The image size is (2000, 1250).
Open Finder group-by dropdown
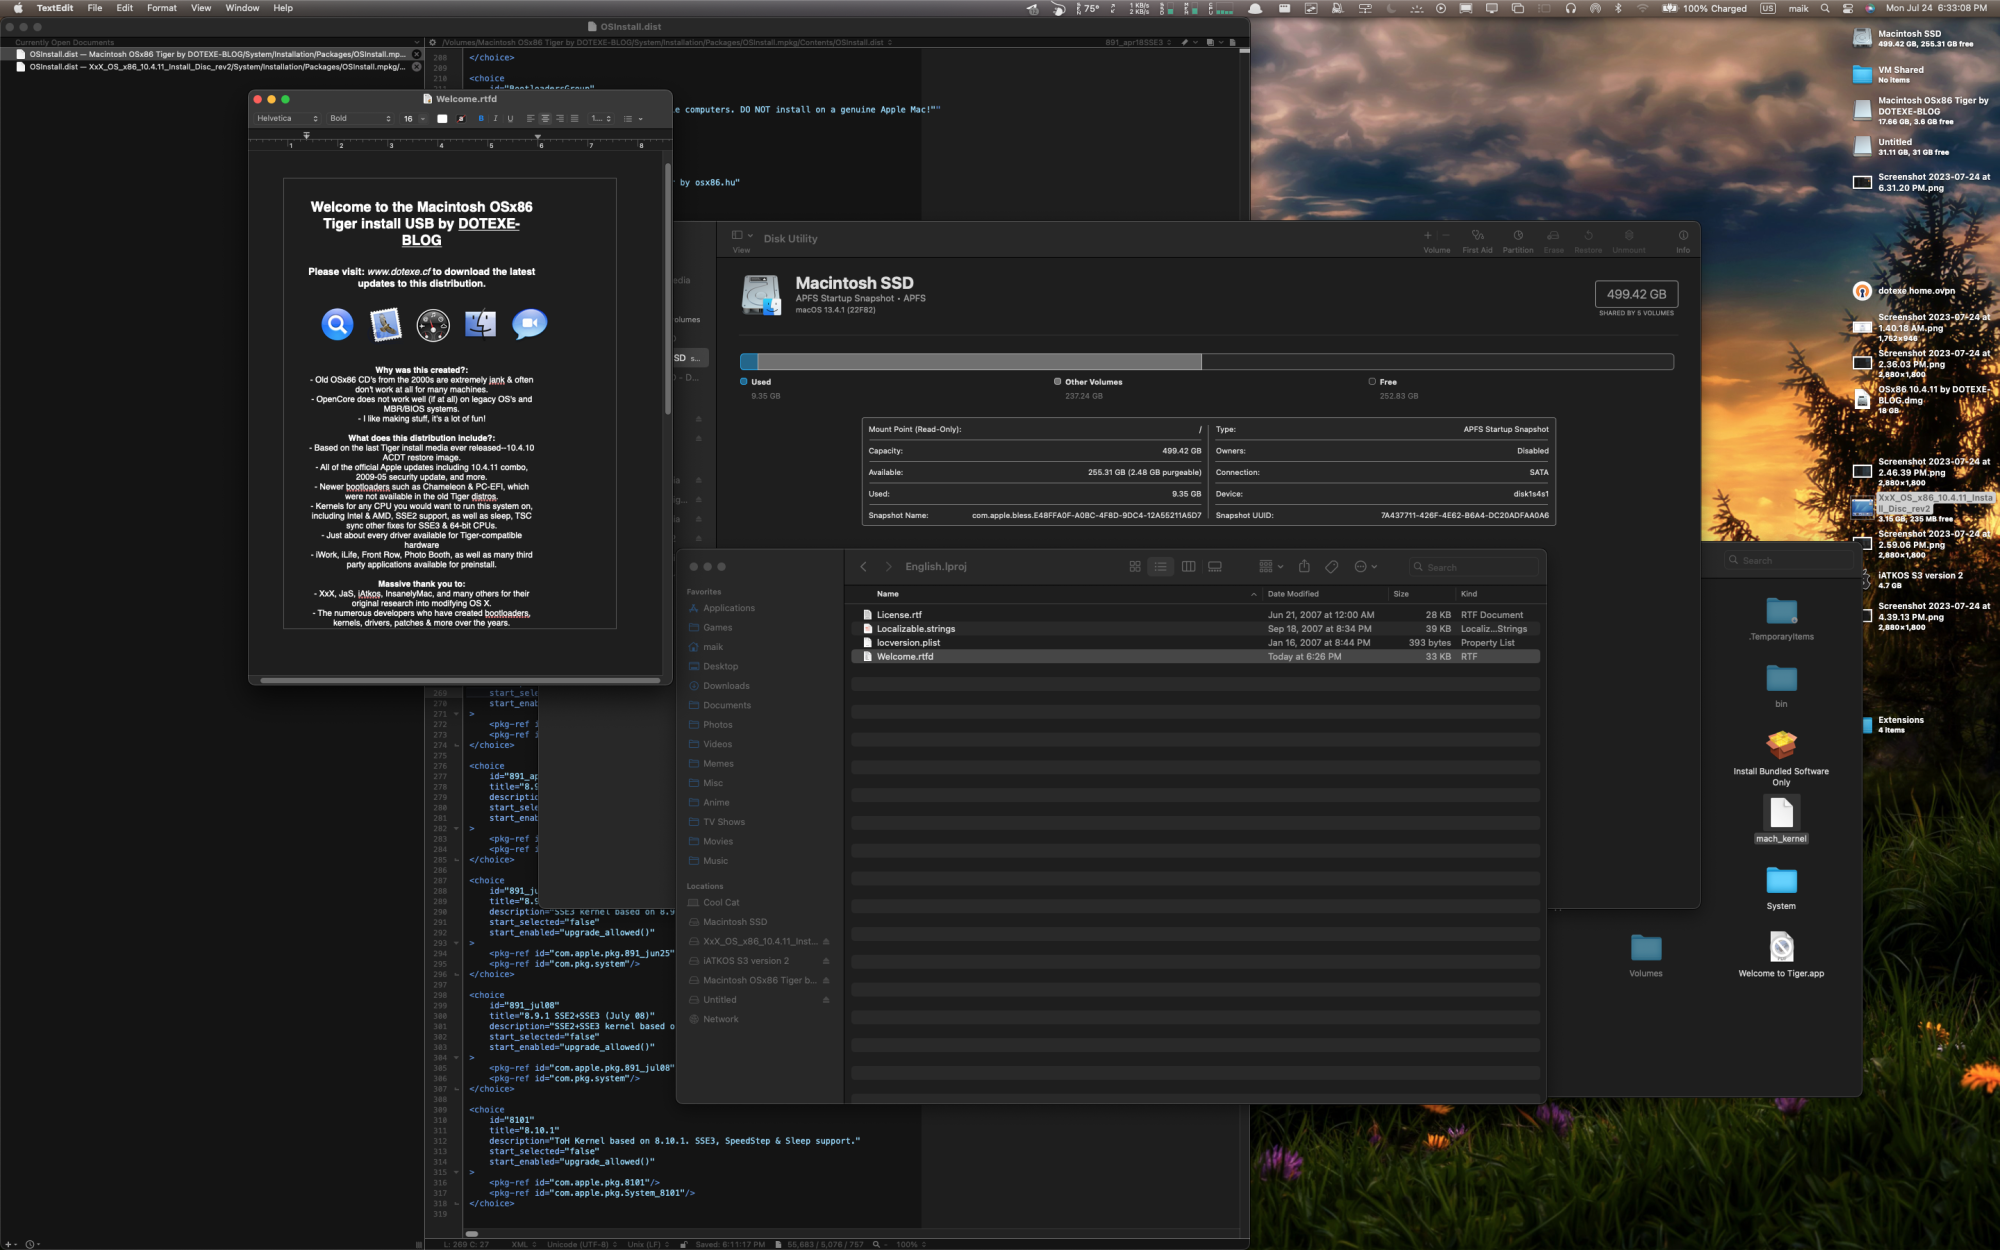click(x=1270, y=566)
